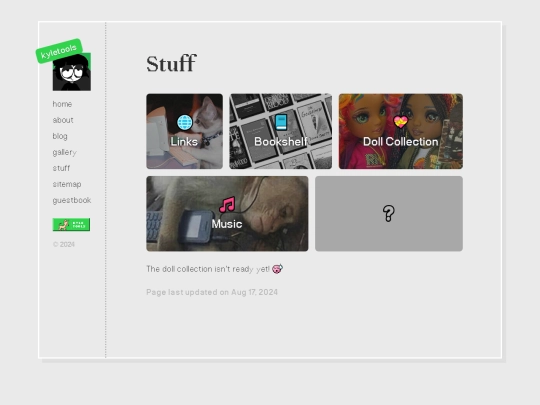Image resolution: width=540 pixels, height=405 pixels.
Task: Select stuff in the sidebar navigation
Action: click(x=61, y=168)
